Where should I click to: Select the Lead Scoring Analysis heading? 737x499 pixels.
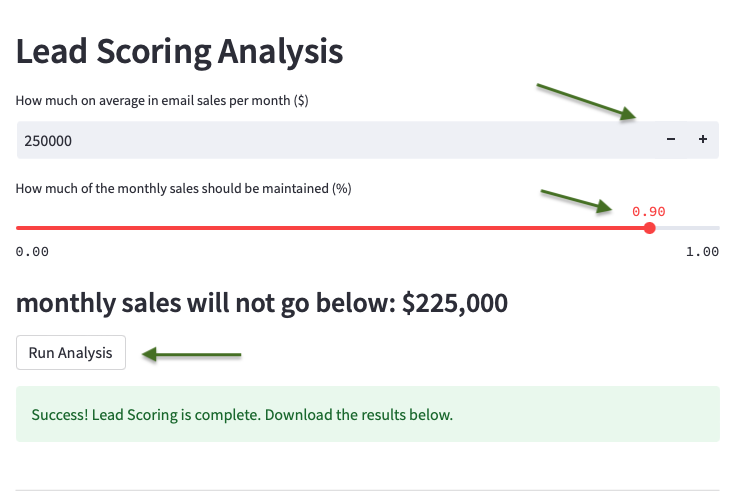[180, 51]
